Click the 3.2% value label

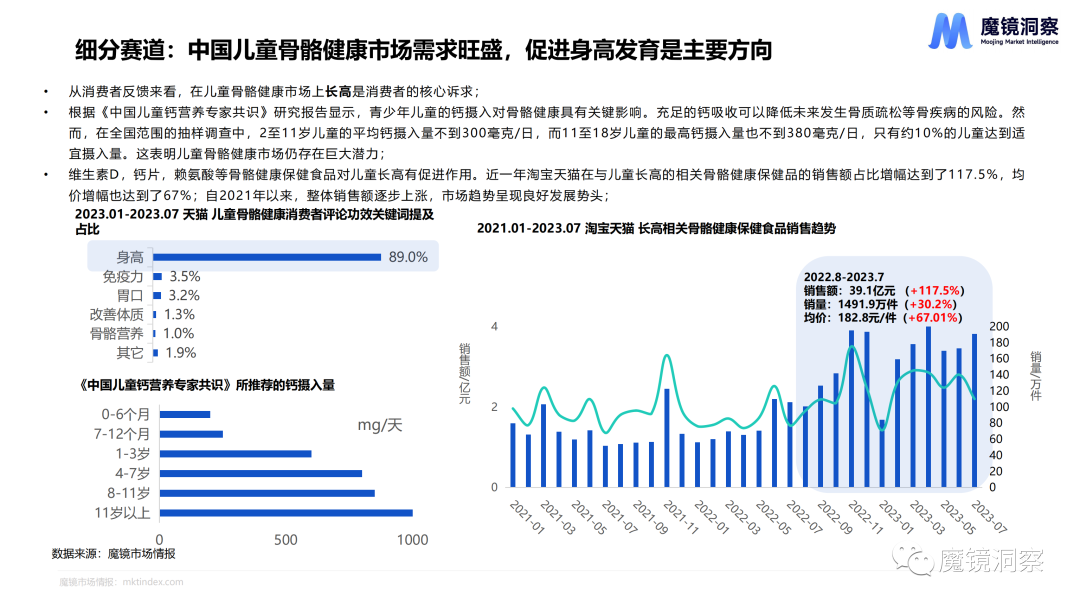click(184, 295)
